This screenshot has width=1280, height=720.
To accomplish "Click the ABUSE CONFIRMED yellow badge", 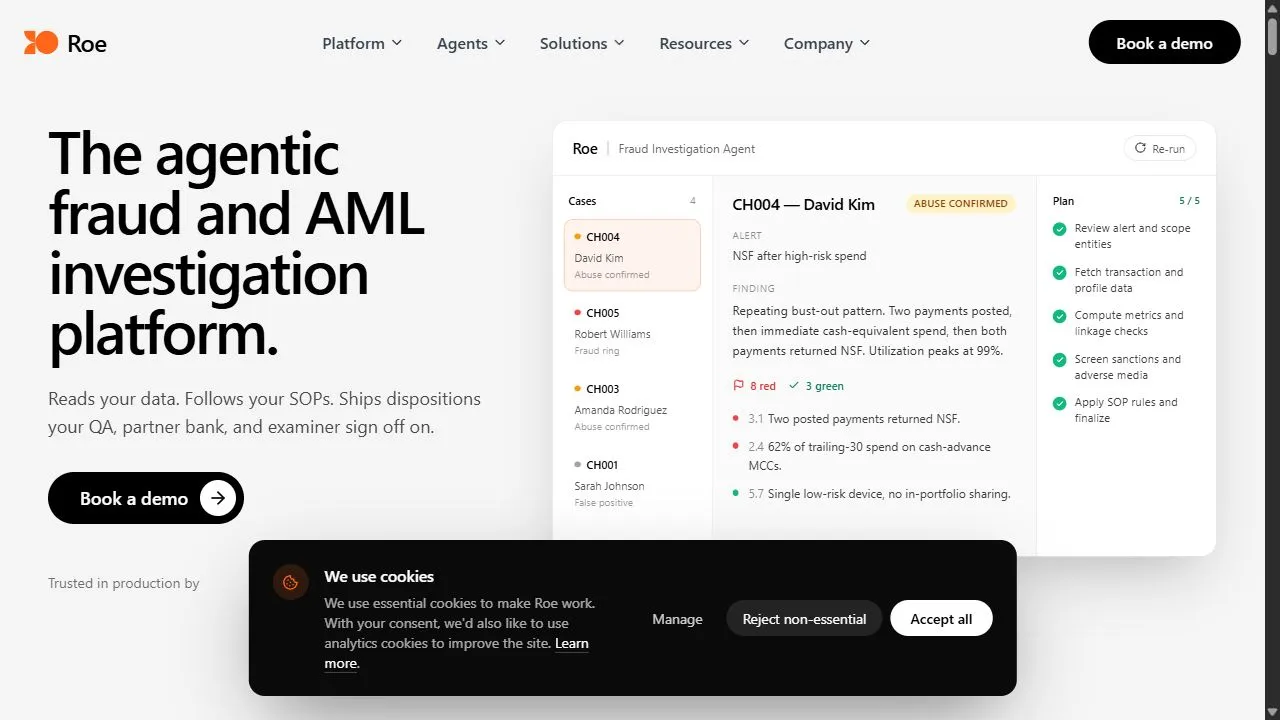I will click(960, 204).
